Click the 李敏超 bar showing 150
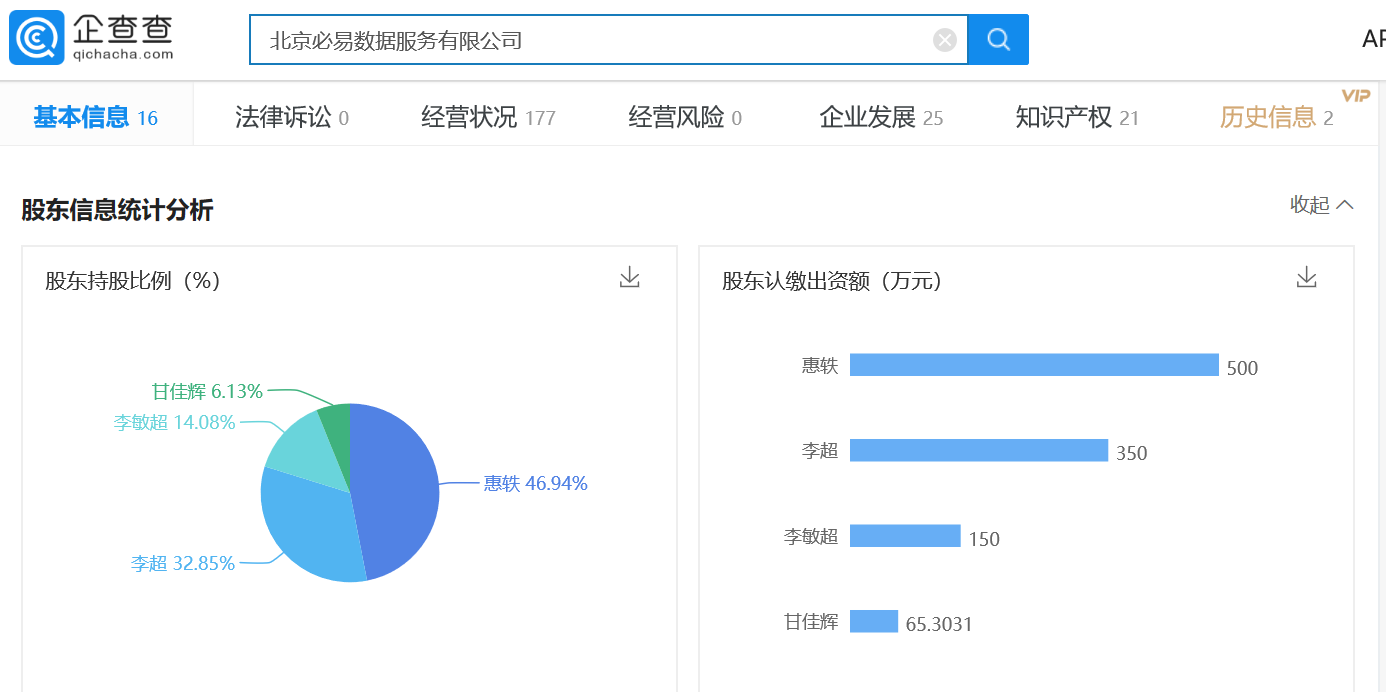Screen dimensions: 1386x692 tap(905, 536)
